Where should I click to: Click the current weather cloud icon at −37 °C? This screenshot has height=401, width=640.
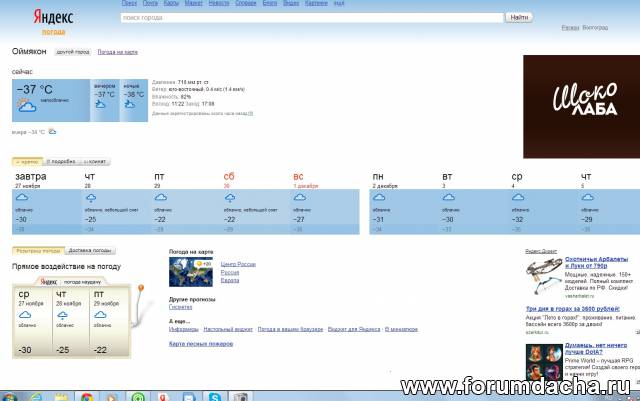click(26, 106)
